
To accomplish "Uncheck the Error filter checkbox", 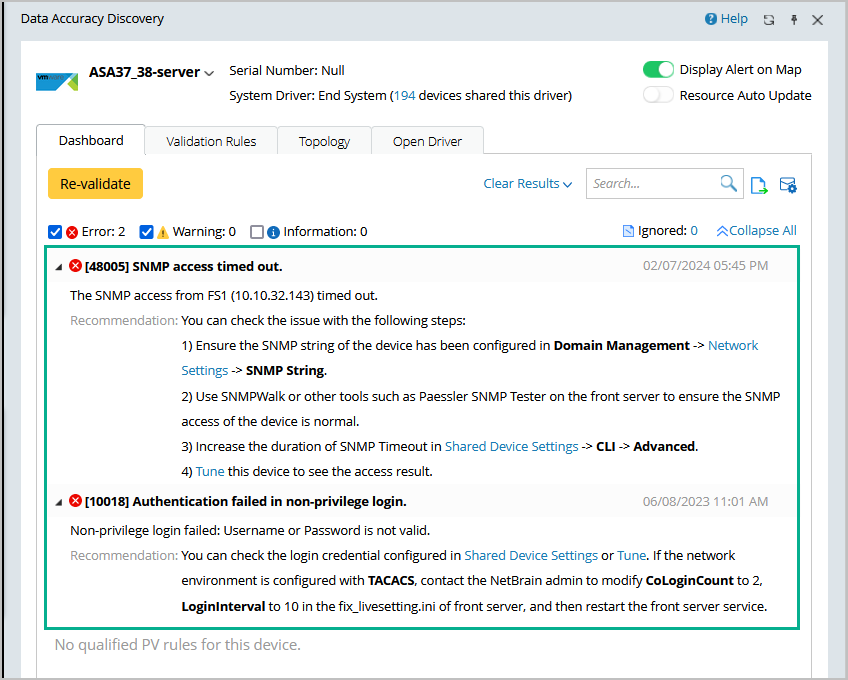I will coord(56,232).
